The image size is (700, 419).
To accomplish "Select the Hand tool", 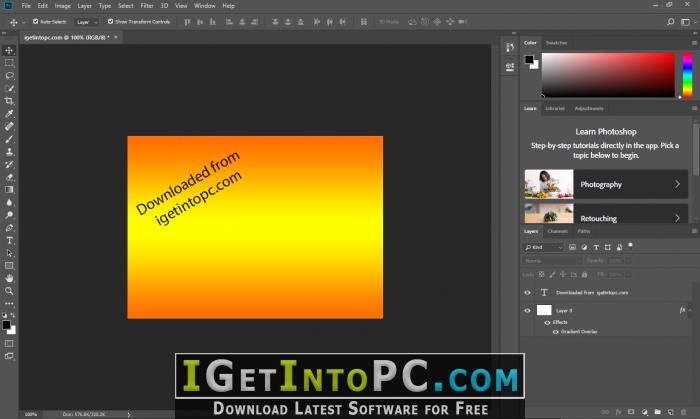I will [x=9, y=278].
